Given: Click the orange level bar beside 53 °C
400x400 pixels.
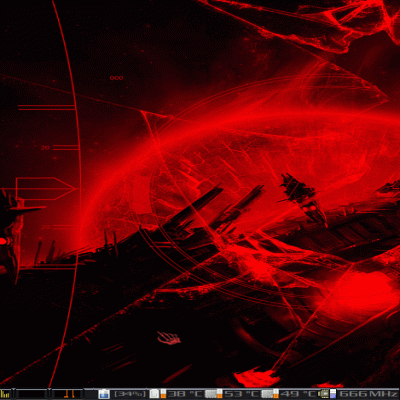Looking at the screenshot, I should click(220, 394).
